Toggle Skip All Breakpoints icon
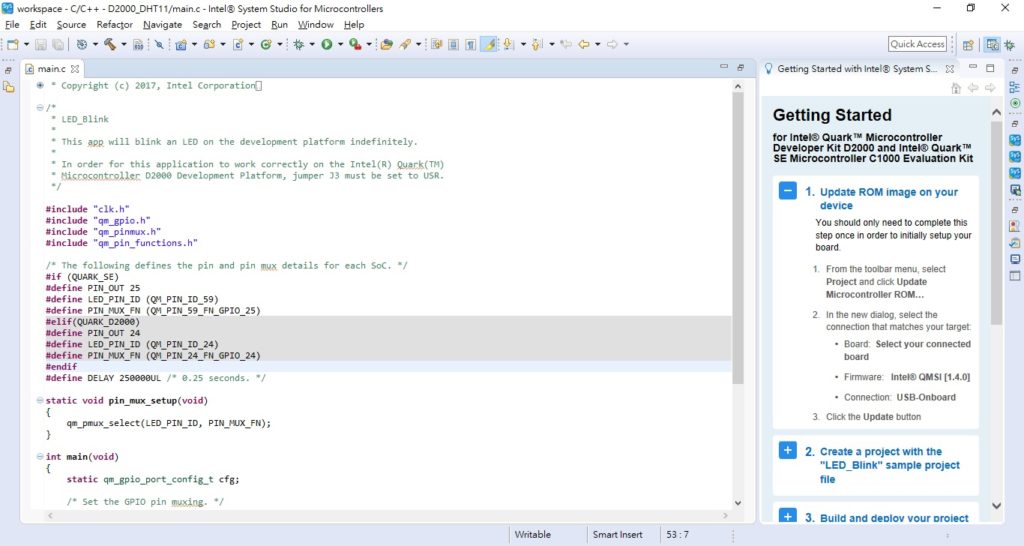Viewport: 1024px width, 546px height. coord(159,44)
